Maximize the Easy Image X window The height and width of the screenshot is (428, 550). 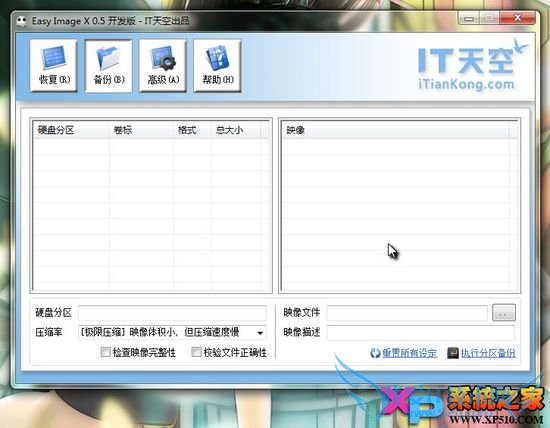pos(490,18)
